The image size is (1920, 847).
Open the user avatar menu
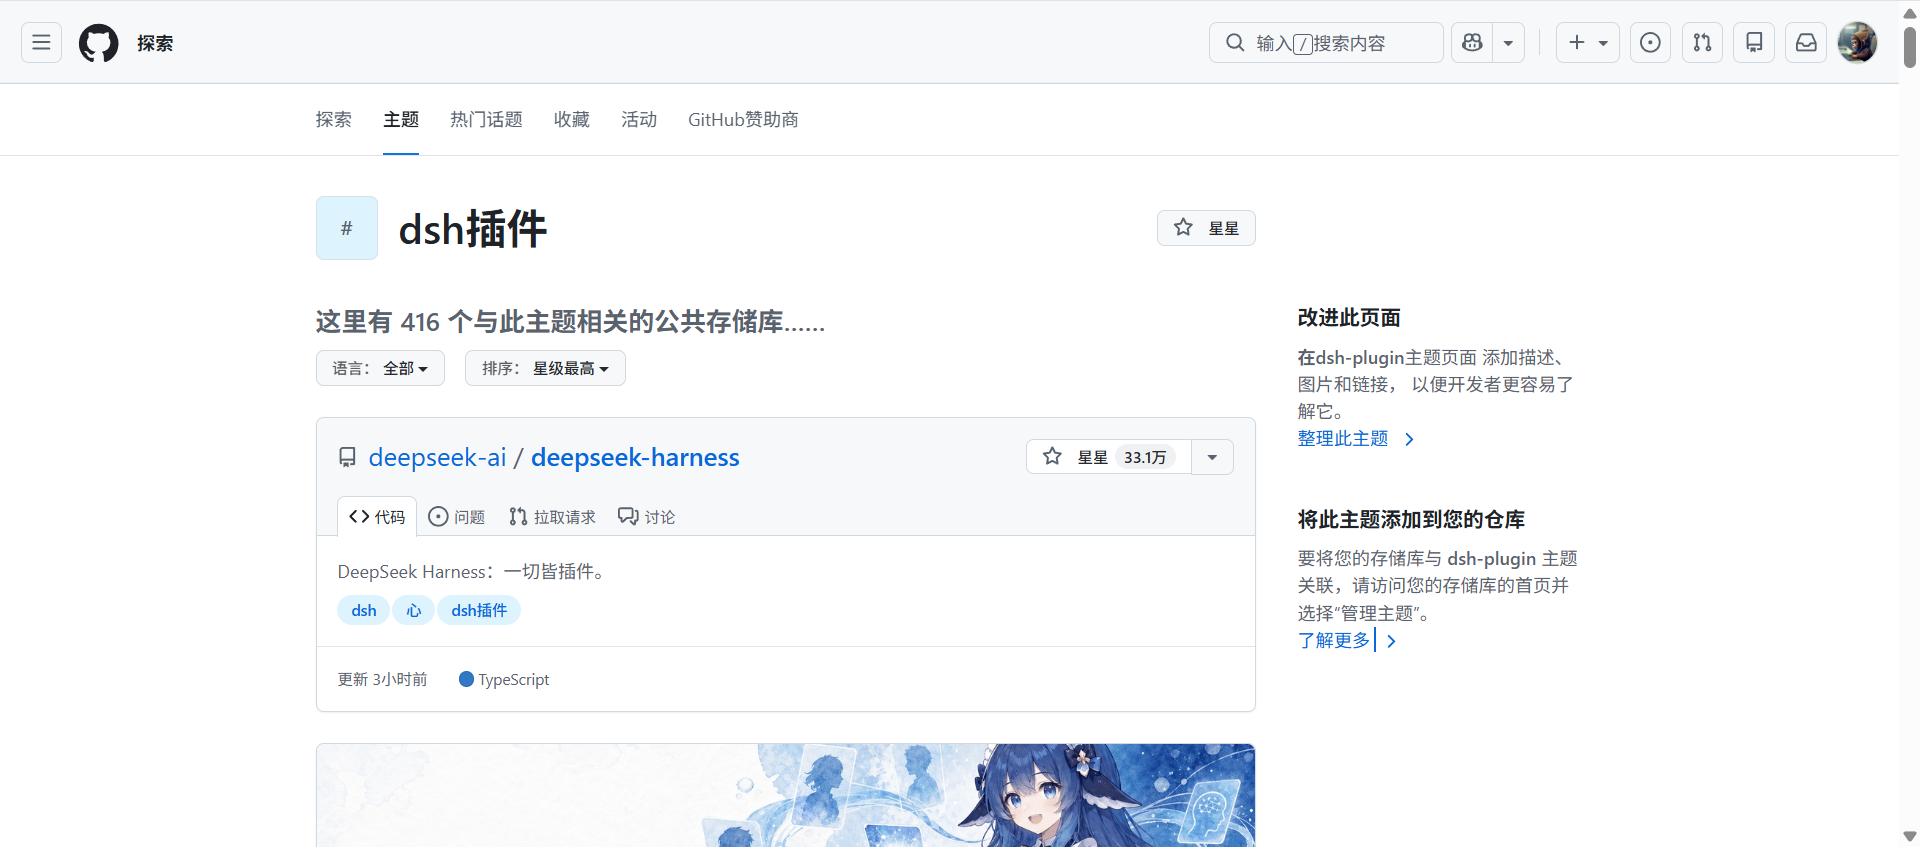(x=1858, y=43)
